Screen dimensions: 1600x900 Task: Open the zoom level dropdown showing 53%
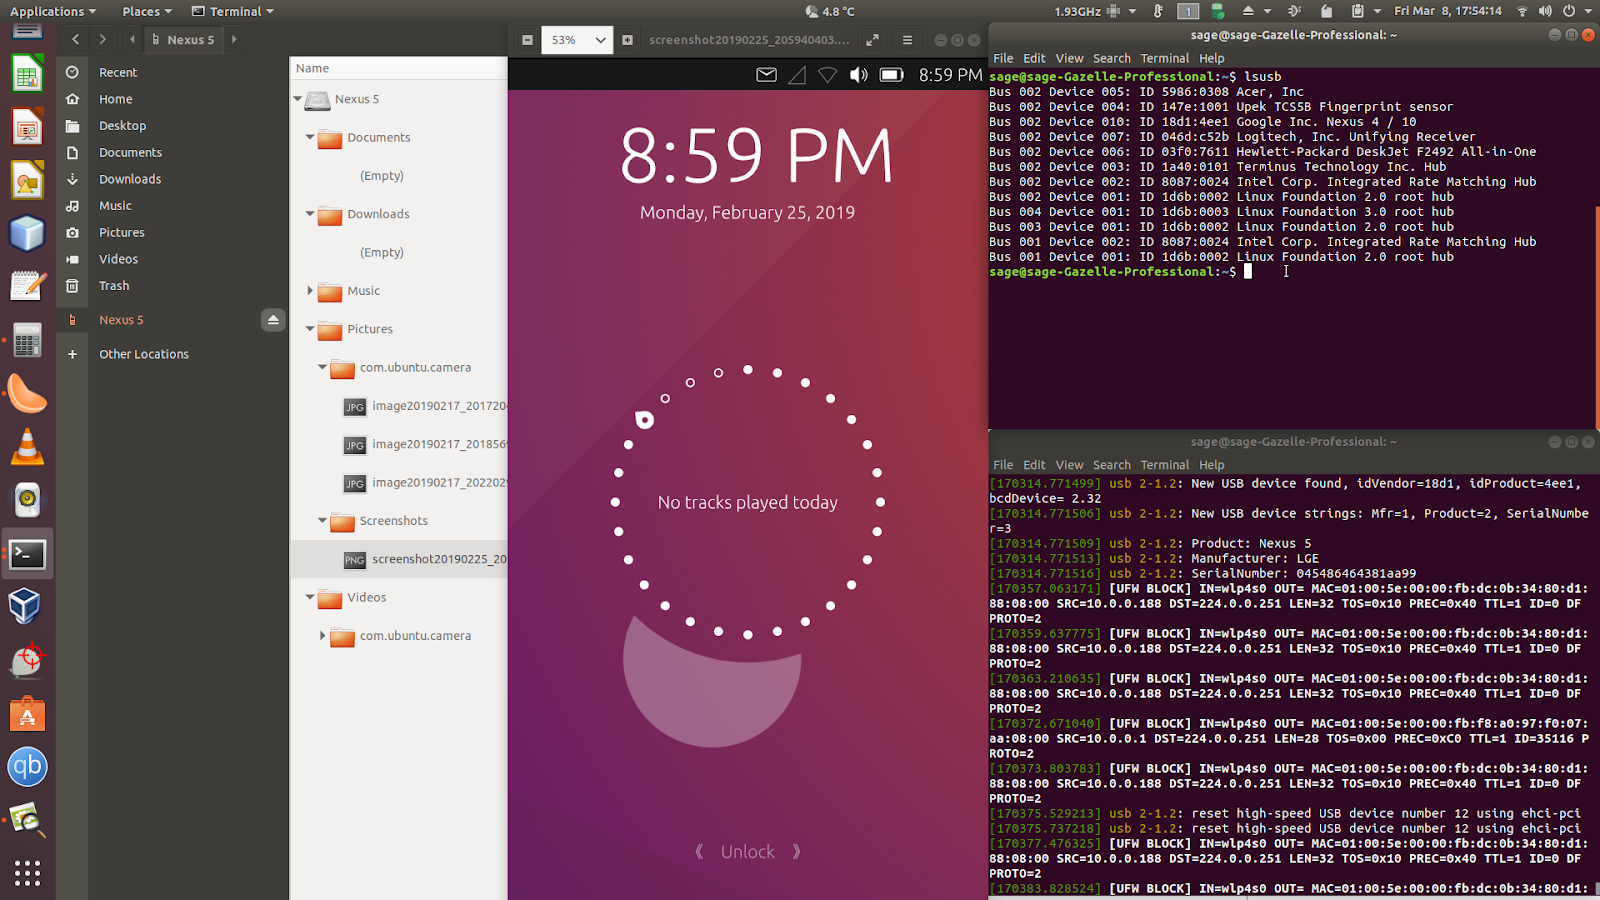click(577, 40)
